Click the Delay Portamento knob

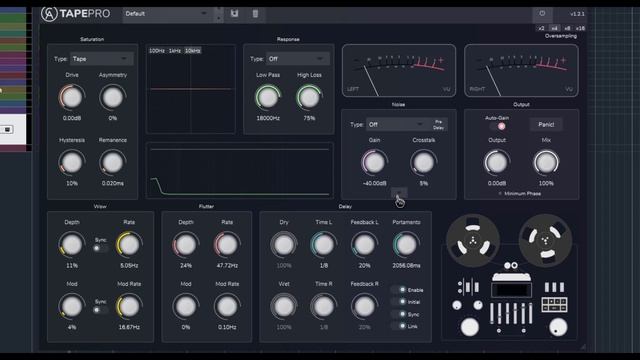tap(406, 244)
